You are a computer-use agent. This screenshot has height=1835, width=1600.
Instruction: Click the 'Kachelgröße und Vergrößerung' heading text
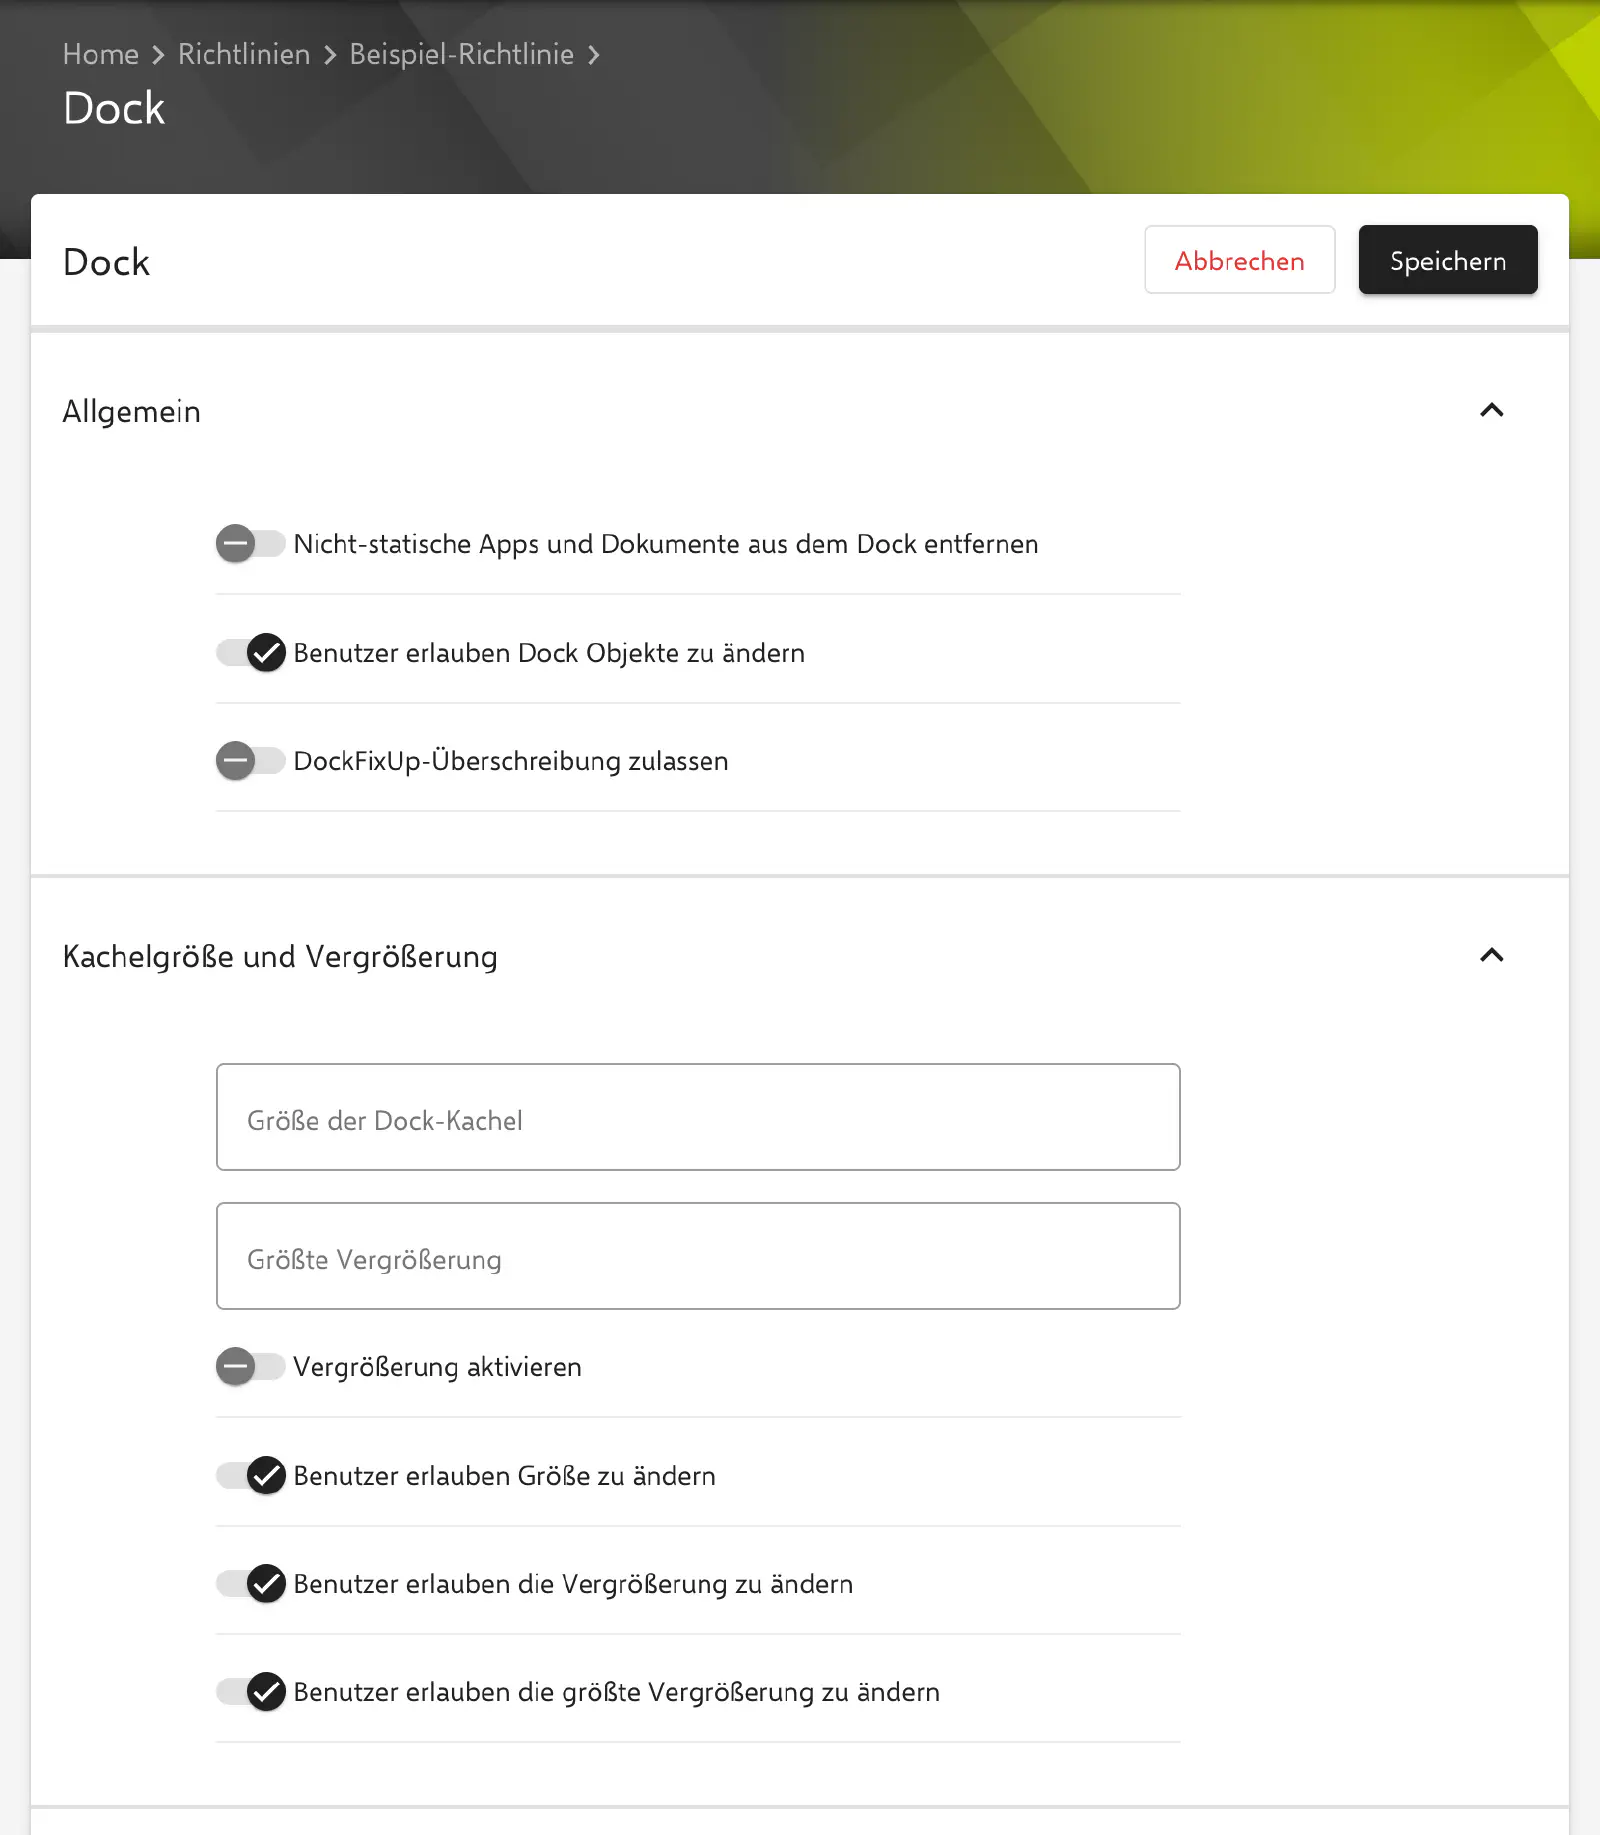tap(280, 957)
